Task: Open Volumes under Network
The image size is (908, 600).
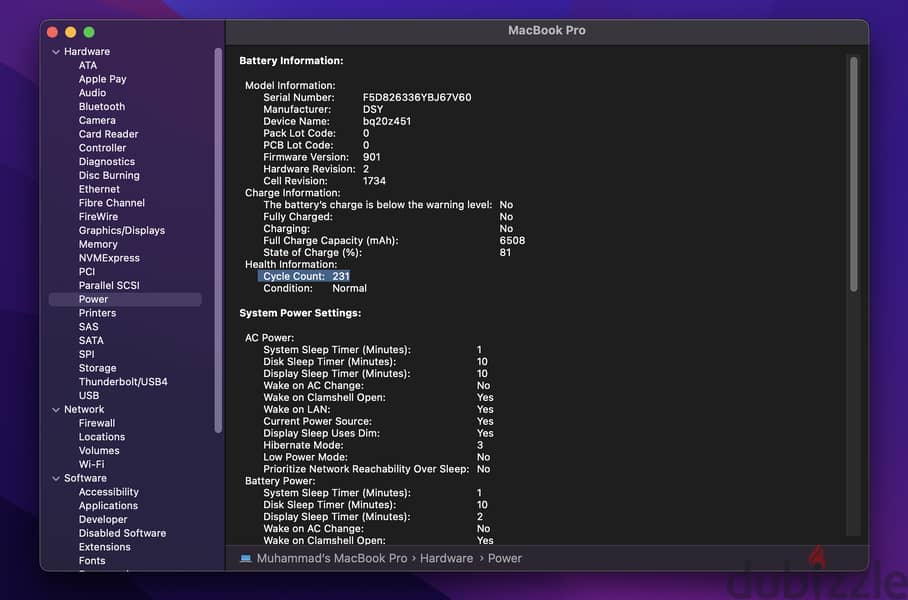Action: 100,451
